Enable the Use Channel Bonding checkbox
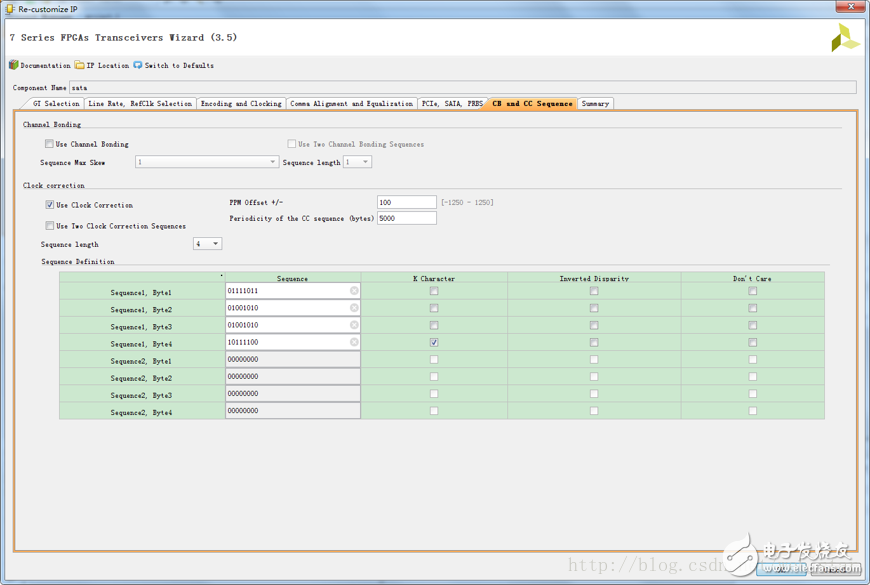Image resolution: width=870 pixels, height=585 pixels. pos(49,144)
